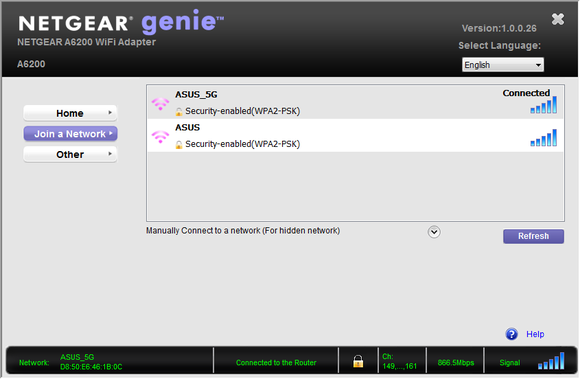Viewport: 580px width, 379px height.
Task: Click MAC address D8:50:E6:46:1B:0C in status bar
Action: point(91,367)
